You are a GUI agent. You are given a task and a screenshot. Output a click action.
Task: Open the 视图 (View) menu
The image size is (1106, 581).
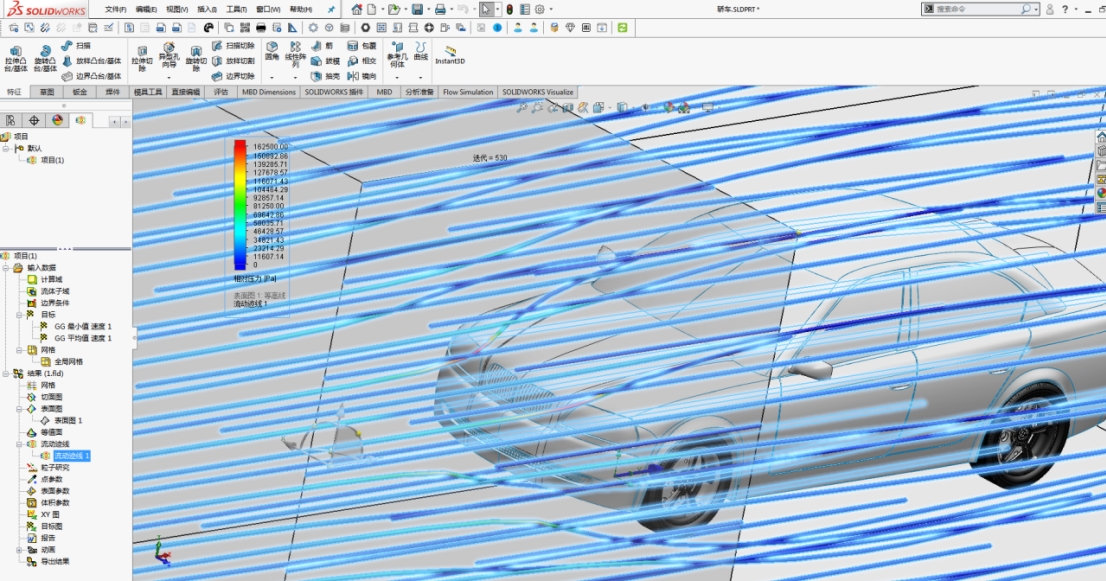click(x=176, y=9)
